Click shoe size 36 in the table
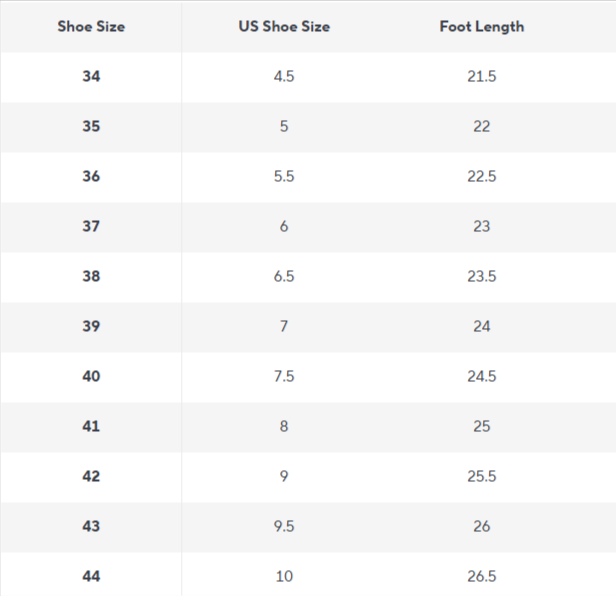Image resolution: width=616 pixels, height=596 pixels. (x=91, y=177)
